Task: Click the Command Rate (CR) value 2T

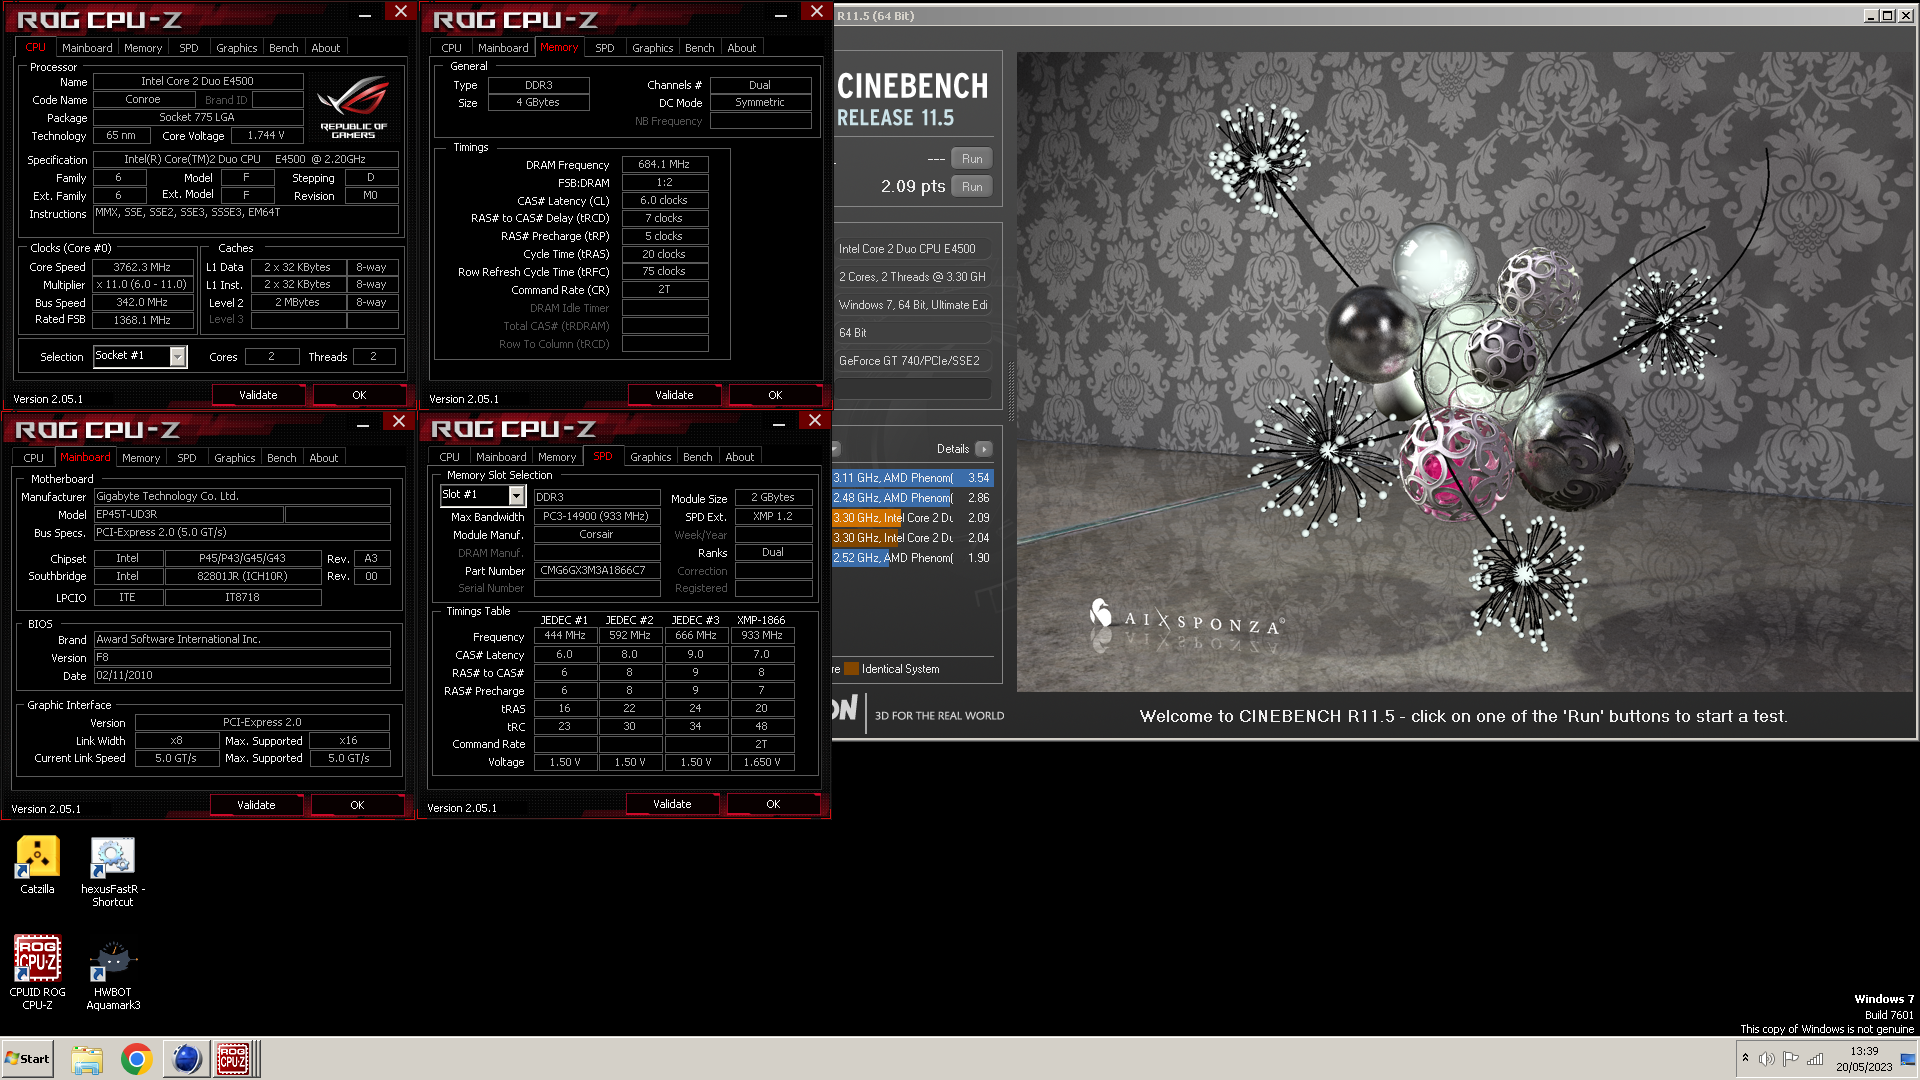Action: tap(665, 289)
